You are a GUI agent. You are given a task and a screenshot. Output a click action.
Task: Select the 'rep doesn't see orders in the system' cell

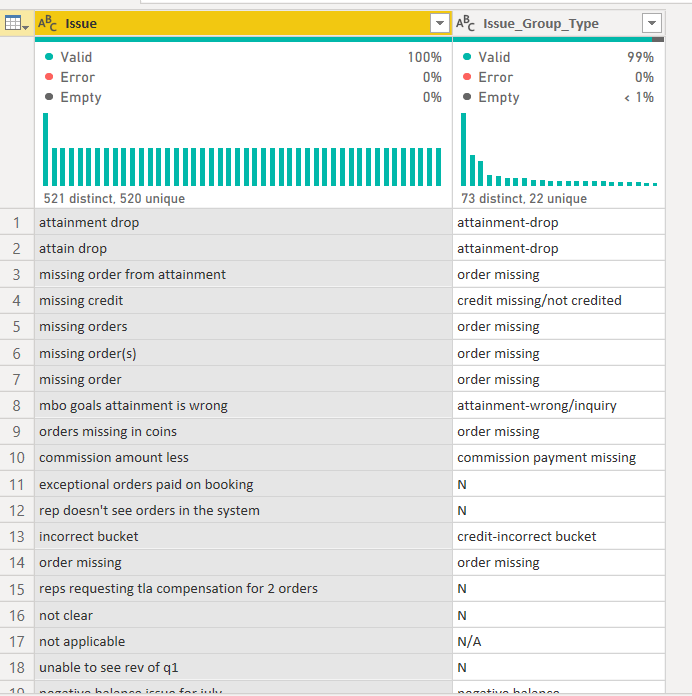243,510
